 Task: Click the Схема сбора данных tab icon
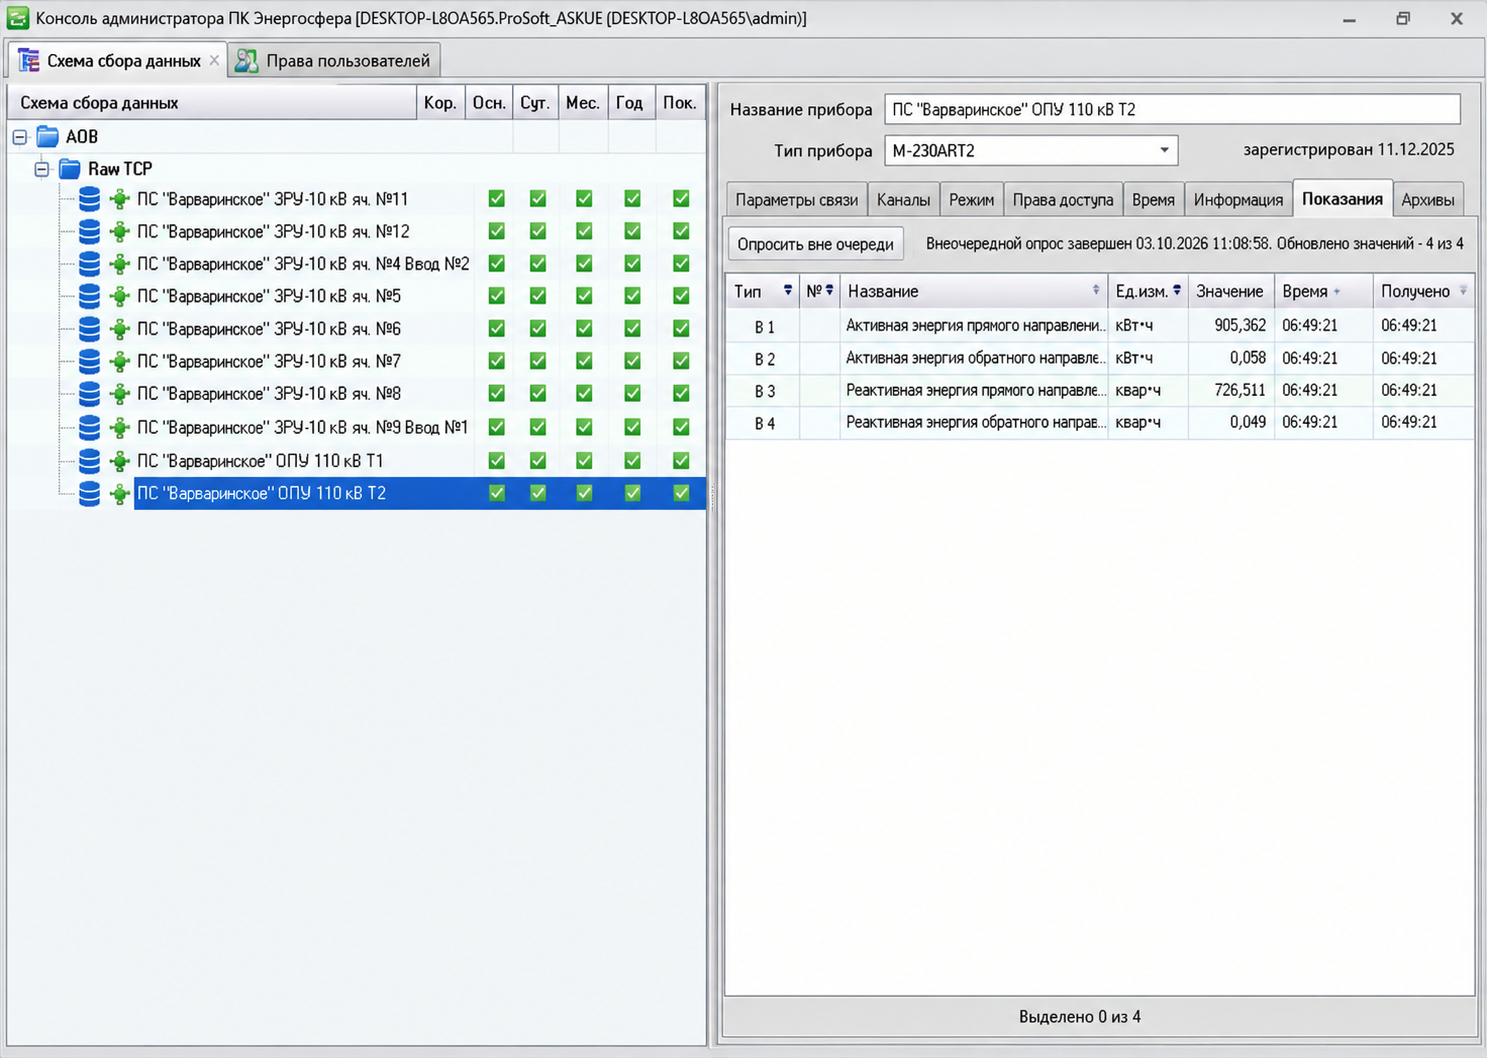tap(29, 61)
